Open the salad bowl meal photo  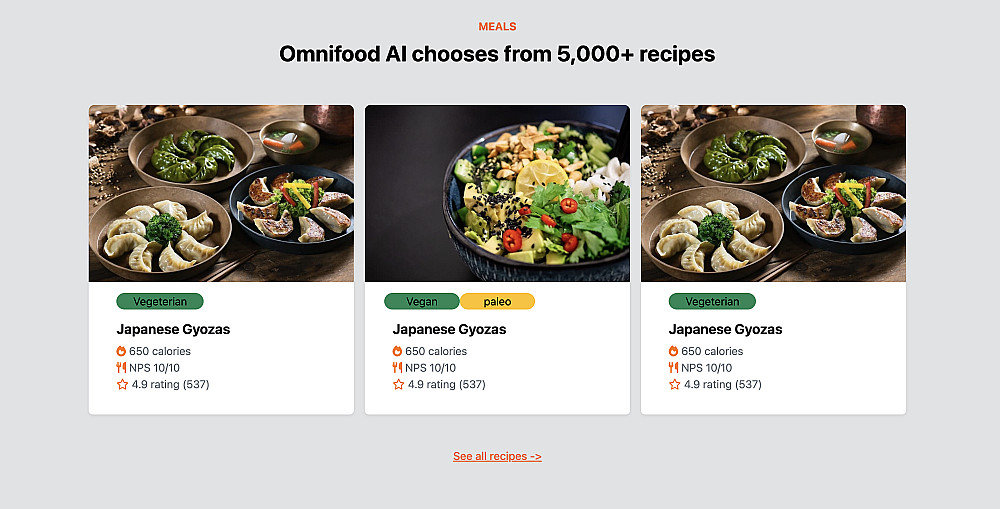pyautogui.click(x=497, y=193)
